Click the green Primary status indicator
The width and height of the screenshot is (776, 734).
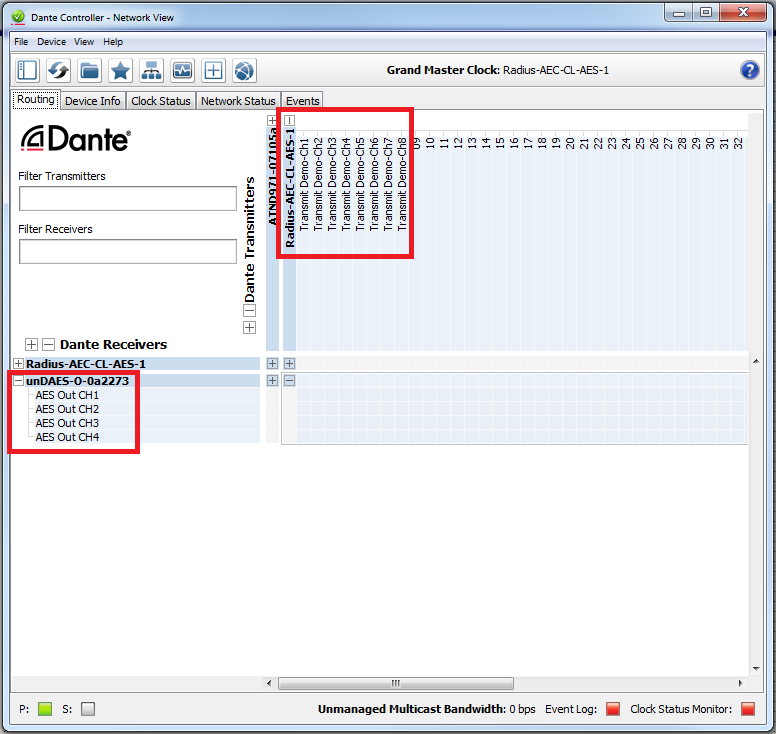coord(45,709)
